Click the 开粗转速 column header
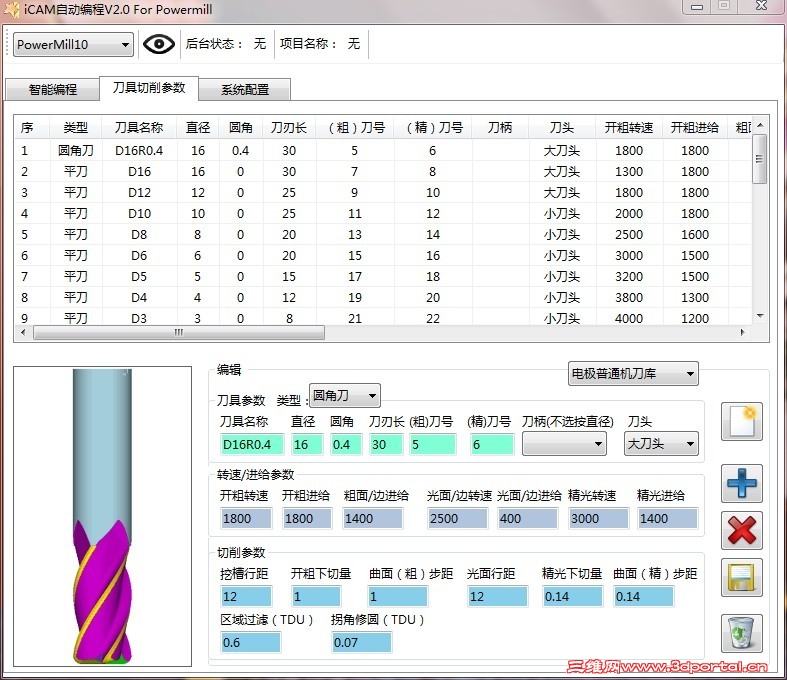Viewport: 787px width, 680px height. [629, 127]
